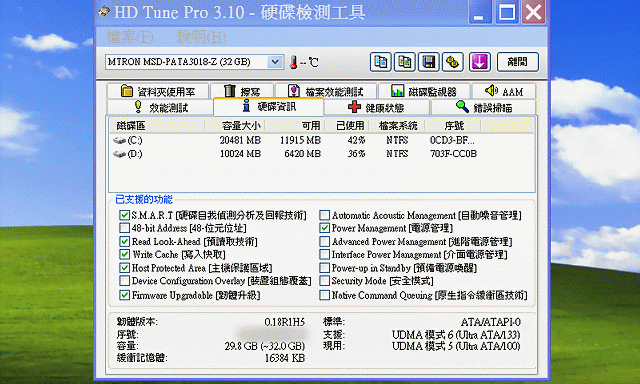This screenshot has height=384, width=640.
Task: Click the 離開 exit button
Action: pyautogui.click(x=518, y=62)
